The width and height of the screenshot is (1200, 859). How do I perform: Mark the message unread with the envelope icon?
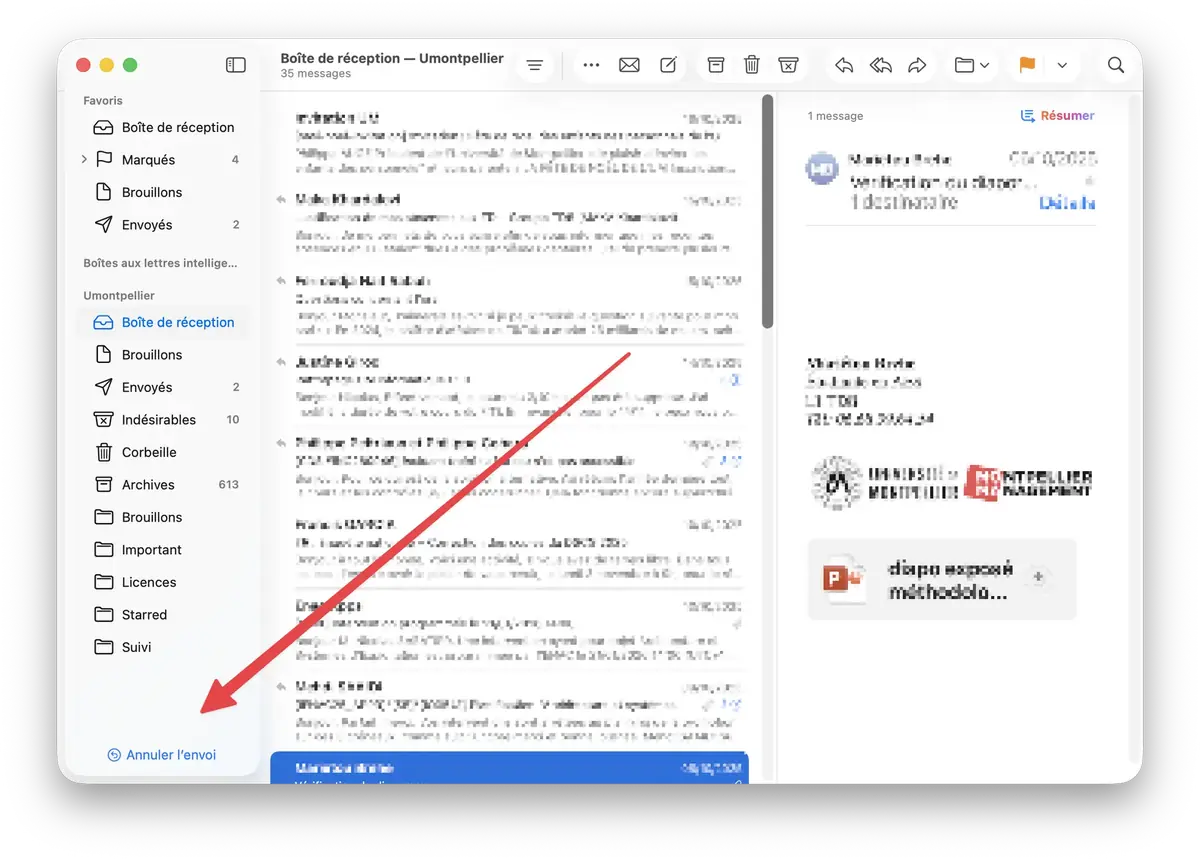[x=629, y=64]
